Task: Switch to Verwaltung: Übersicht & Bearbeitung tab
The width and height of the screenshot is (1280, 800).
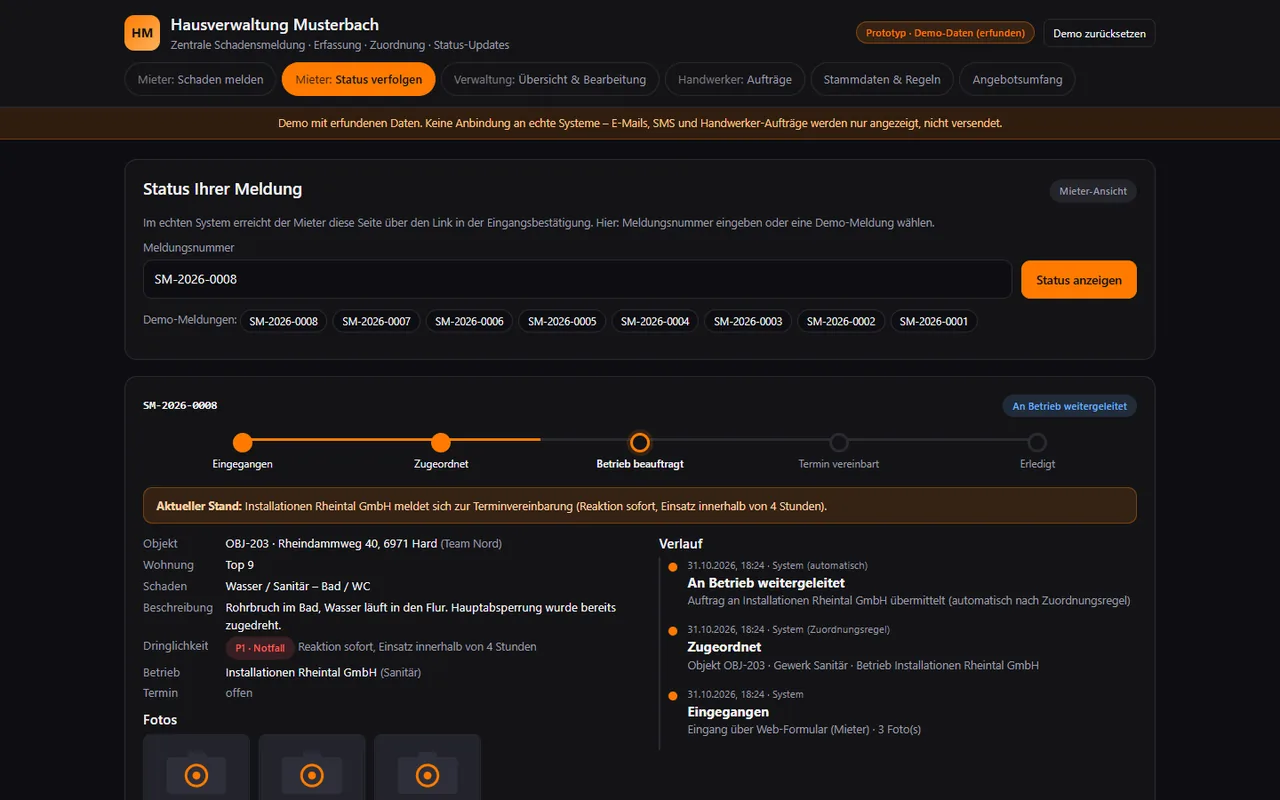Action: click(550, 80)
